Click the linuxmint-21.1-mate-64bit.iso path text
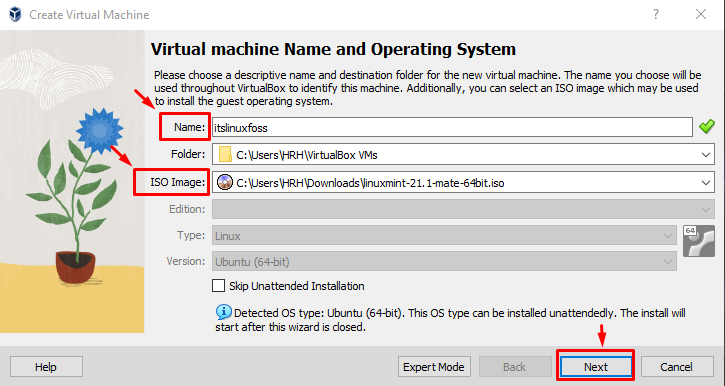 pyautogui.click(x=370, y=183)
